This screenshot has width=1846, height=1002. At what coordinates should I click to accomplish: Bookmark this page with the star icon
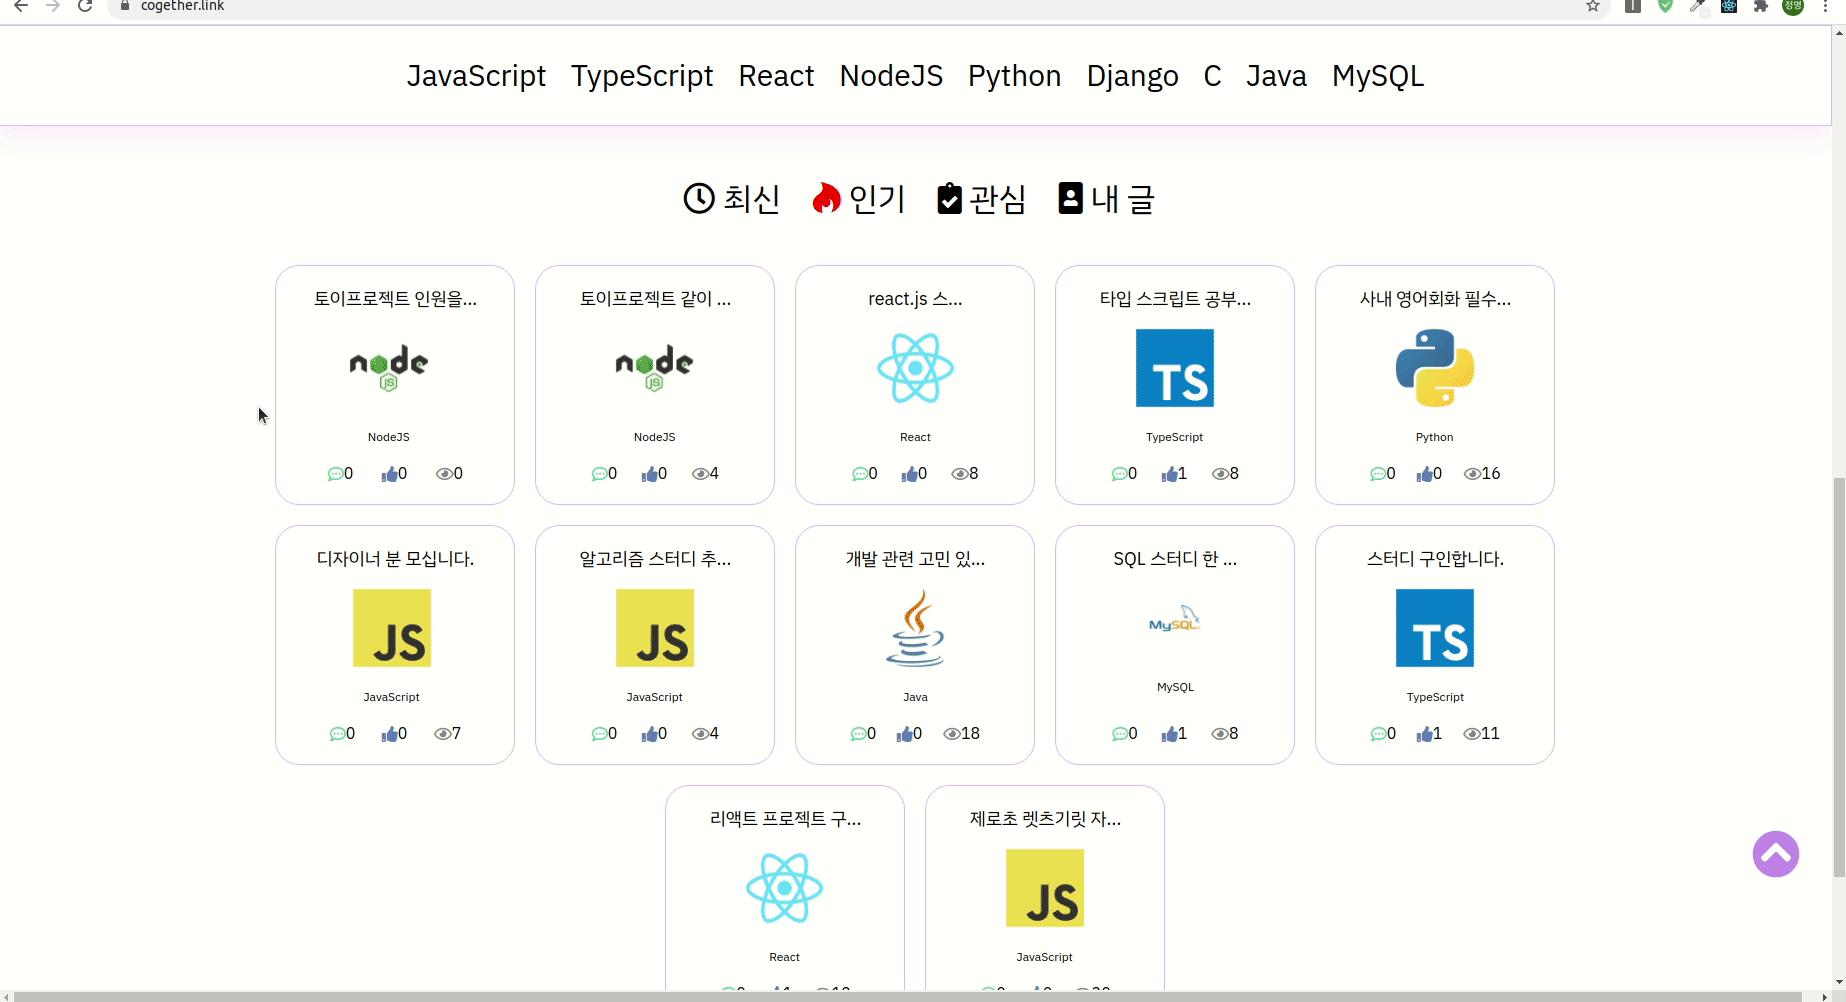[1593, 6]
